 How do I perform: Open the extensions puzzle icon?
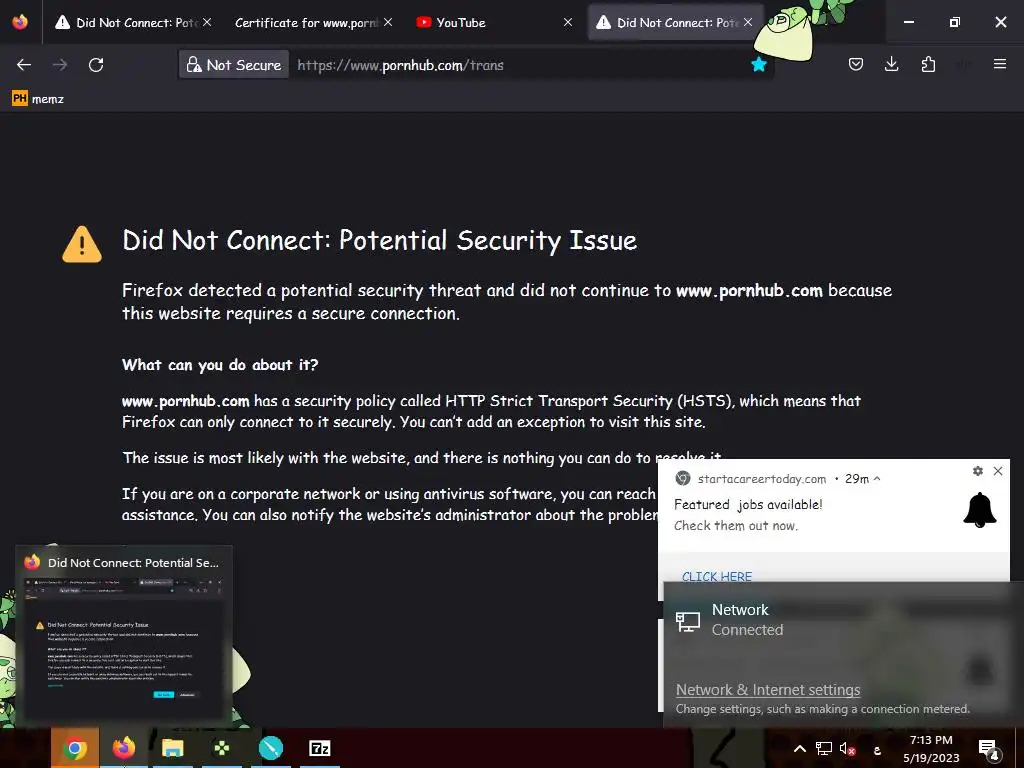[x=928, y=64]
